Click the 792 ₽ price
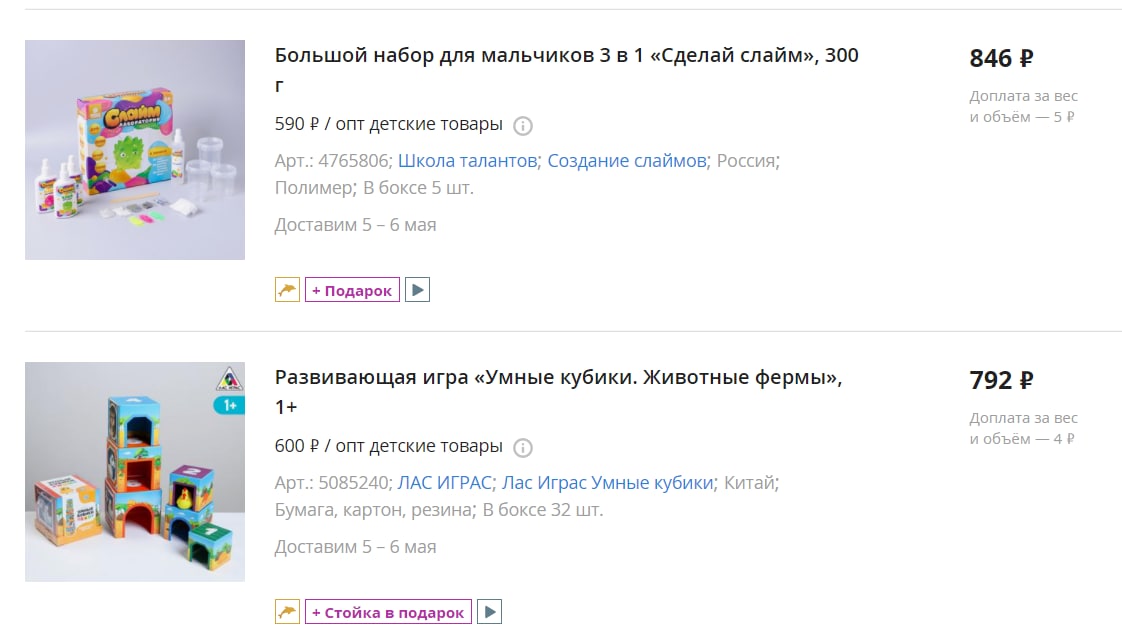 [1001, 380]
